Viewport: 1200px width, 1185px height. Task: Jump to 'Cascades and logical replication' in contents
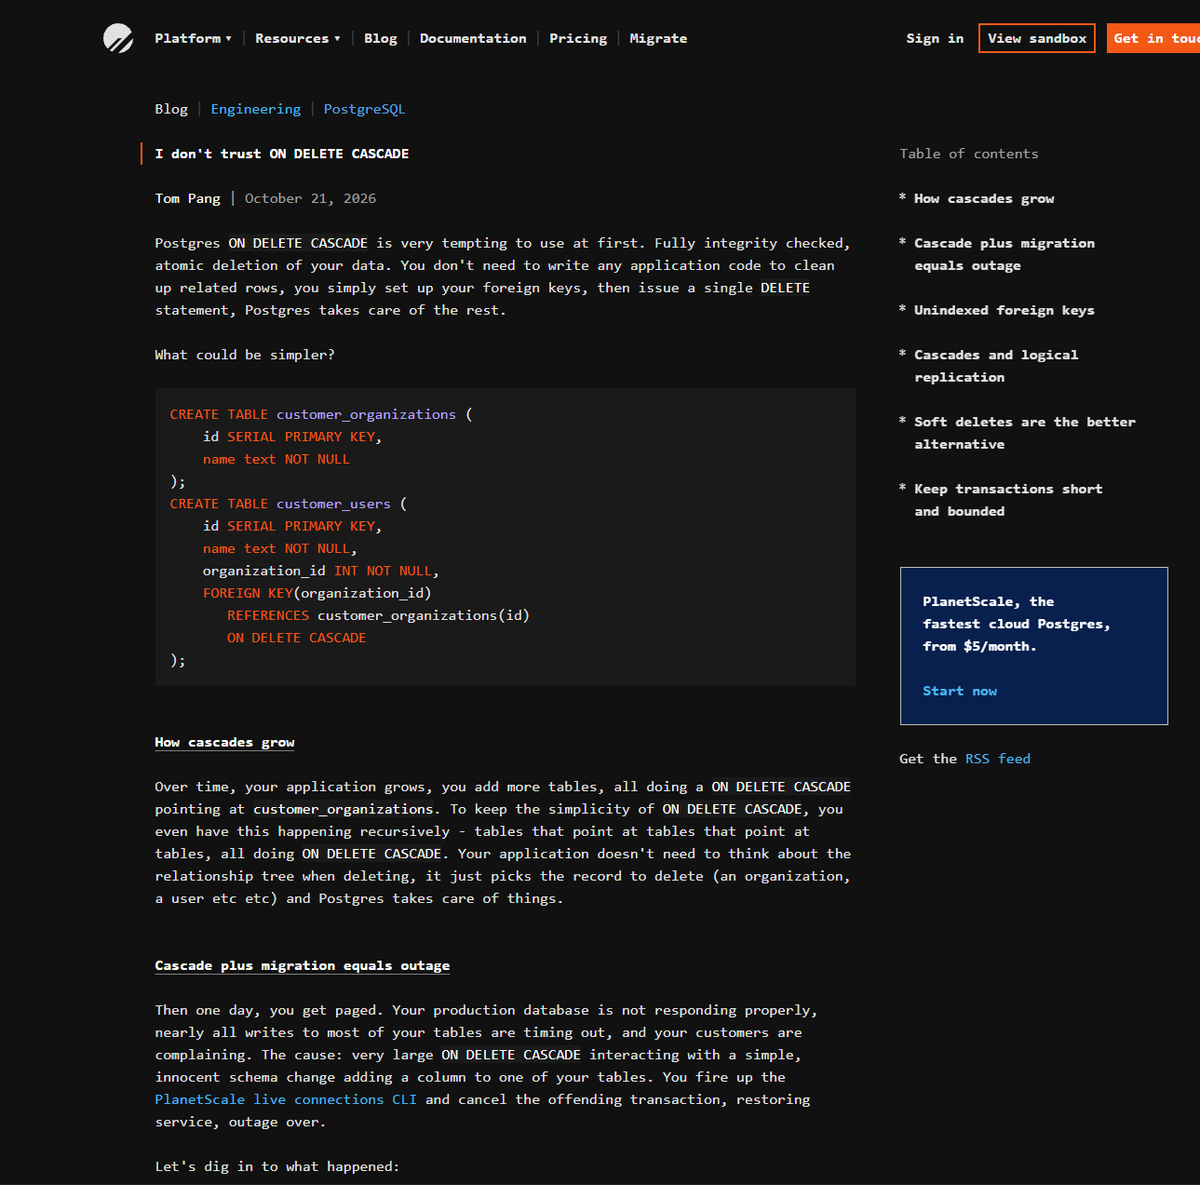click(996, 366)
